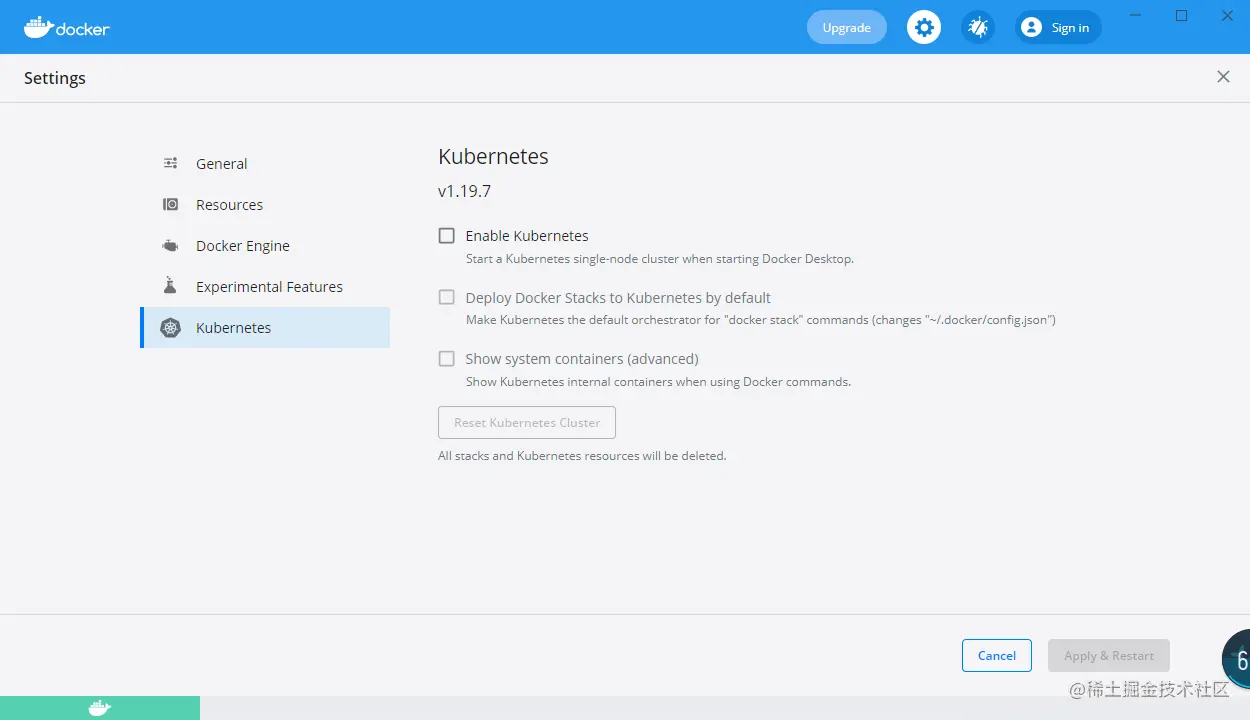The height and width of the screenshot is (720, 1250).
Task: Click the 'Show Kubernetes internal containers' description
Action: pyautogui.click(x=658, y=381)
